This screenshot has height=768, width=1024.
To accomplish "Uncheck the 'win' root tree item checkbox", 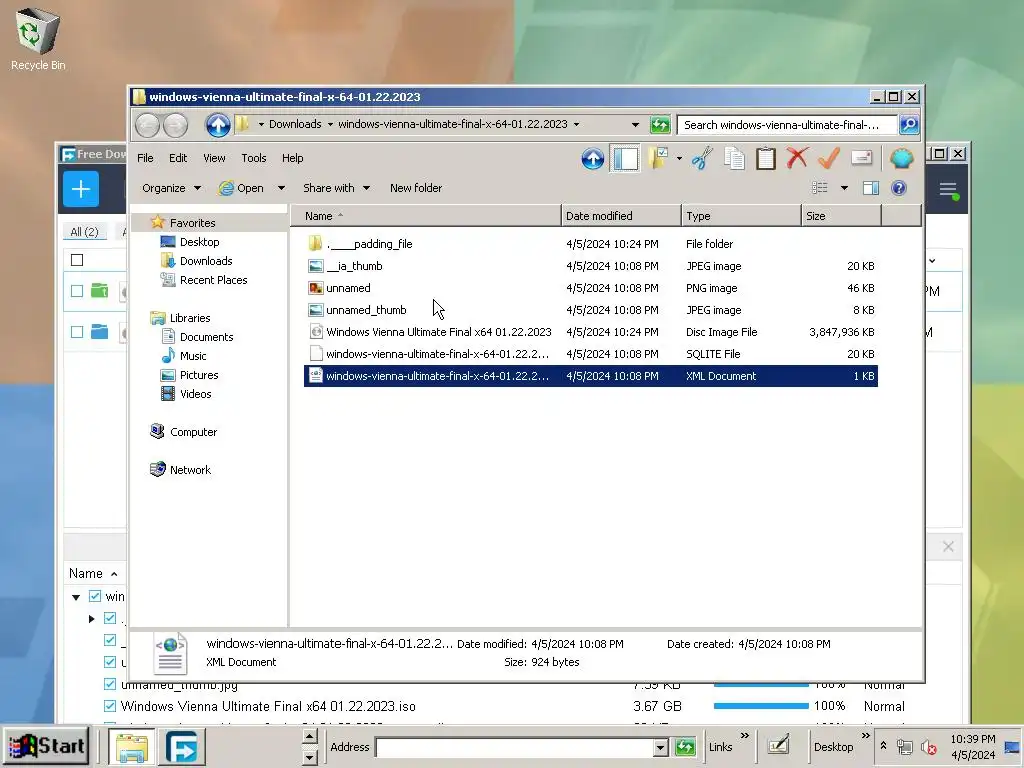I will 95,596.
